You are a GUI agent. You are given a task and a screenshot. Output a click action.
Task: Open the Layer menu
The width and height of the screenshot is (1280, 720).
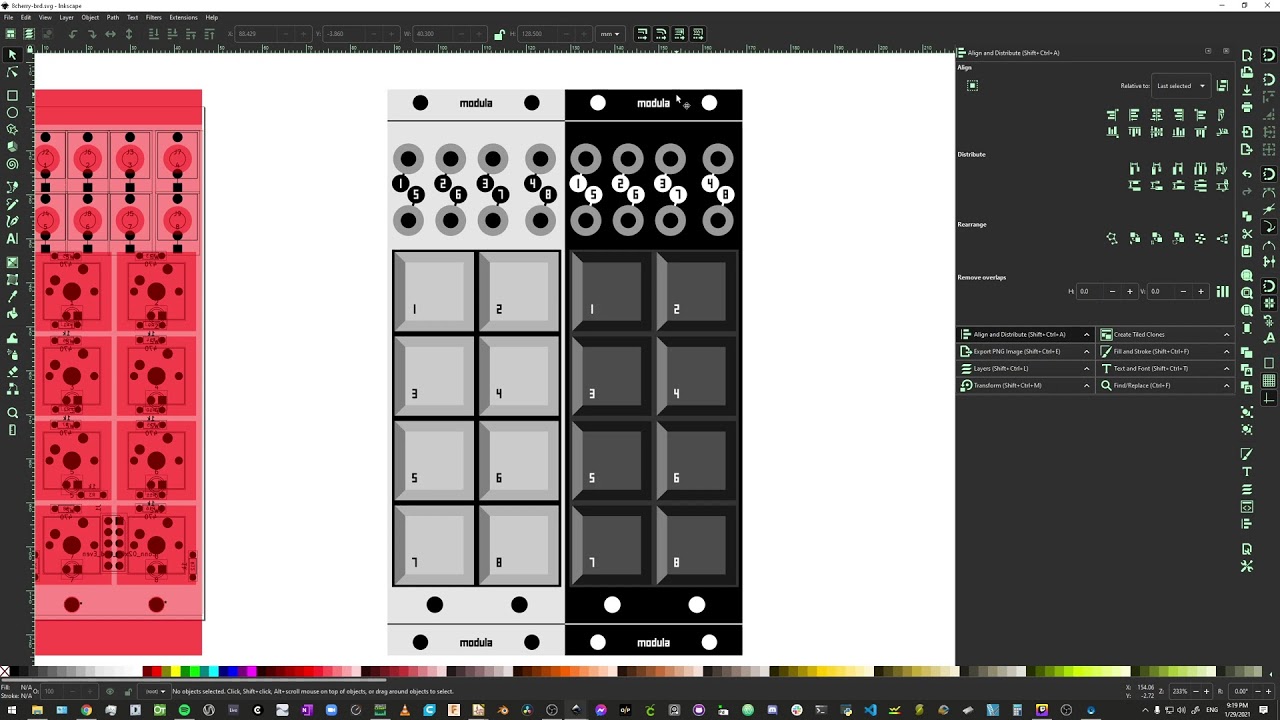pyautogui.click(x=66, y=17)
